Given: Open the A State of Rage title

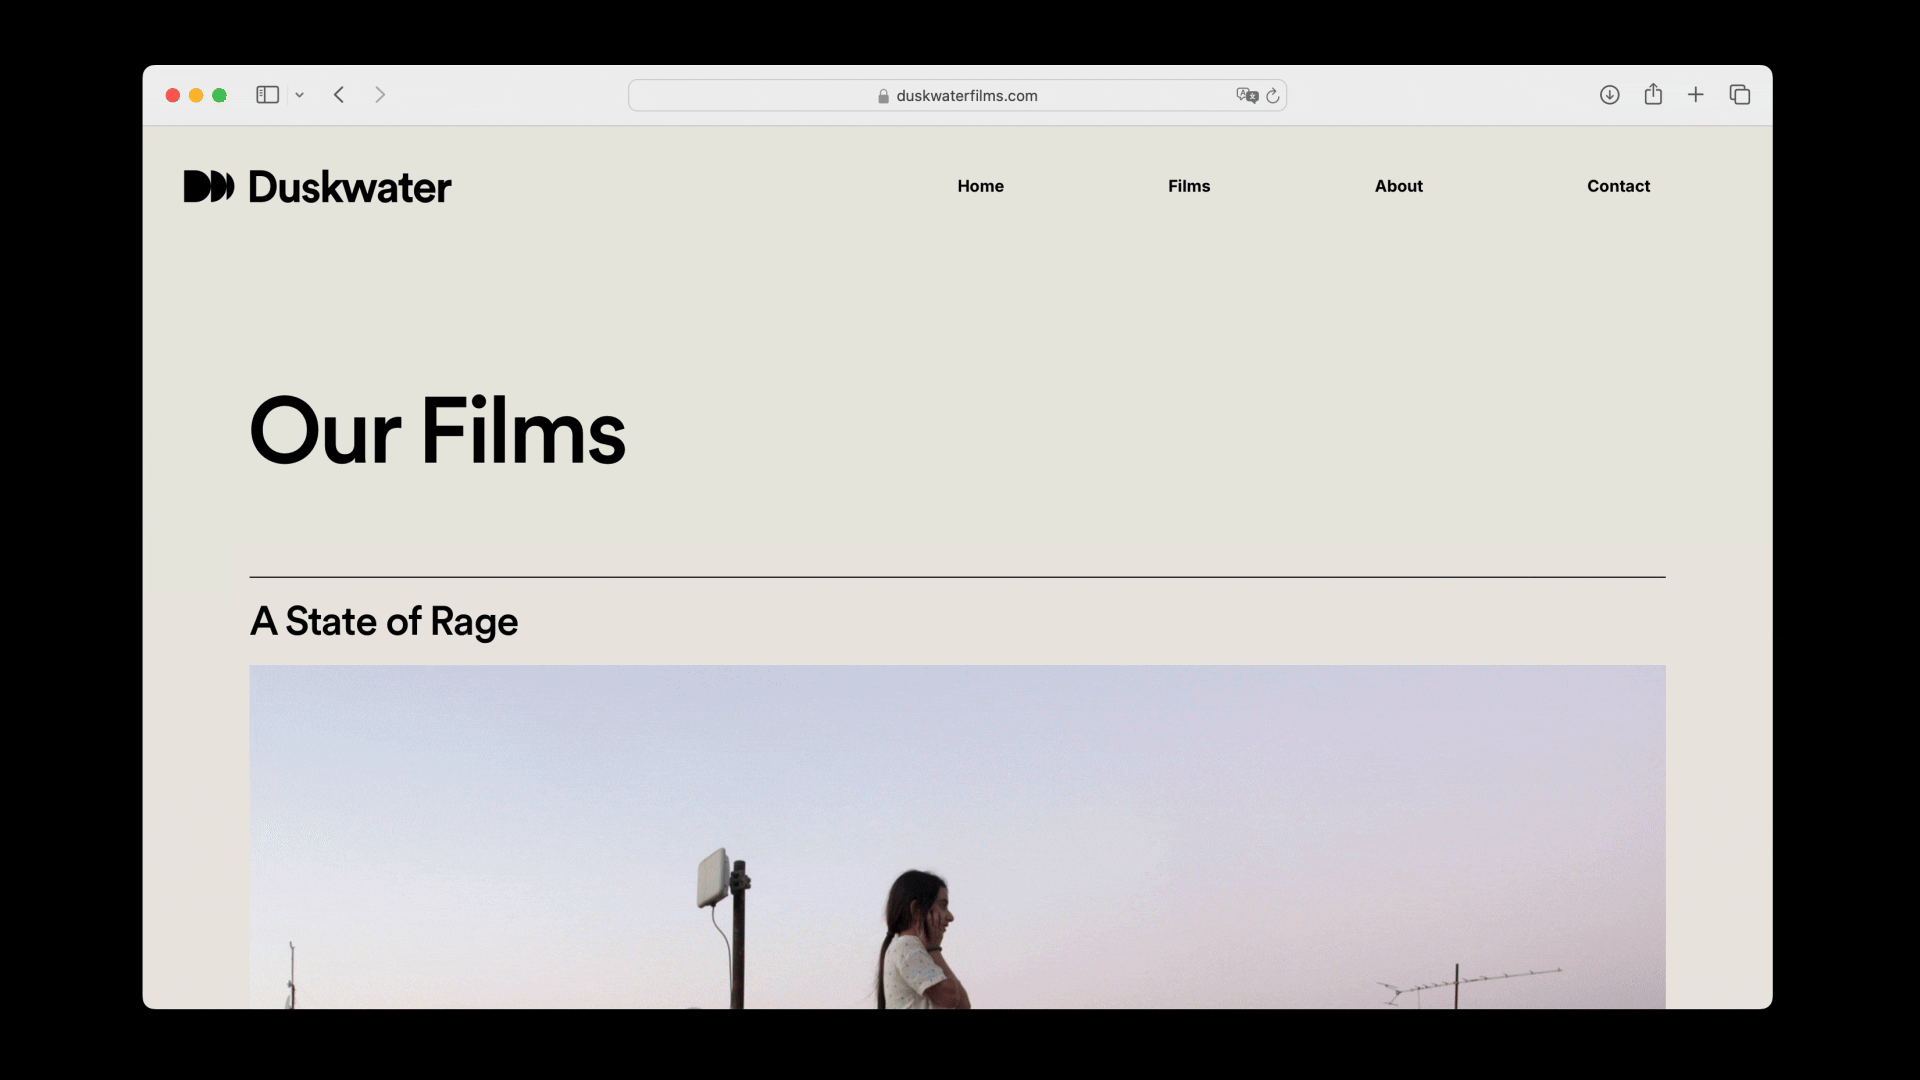Looking at the screenshot, I should click(384, 621).
